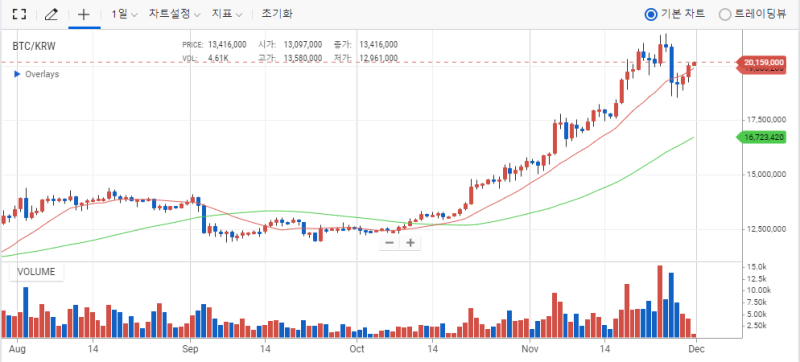The width and height of the screenshot is (800, 362).
Task: Open the 지표 indicators dropdown
Action: [x=227, y=14]
